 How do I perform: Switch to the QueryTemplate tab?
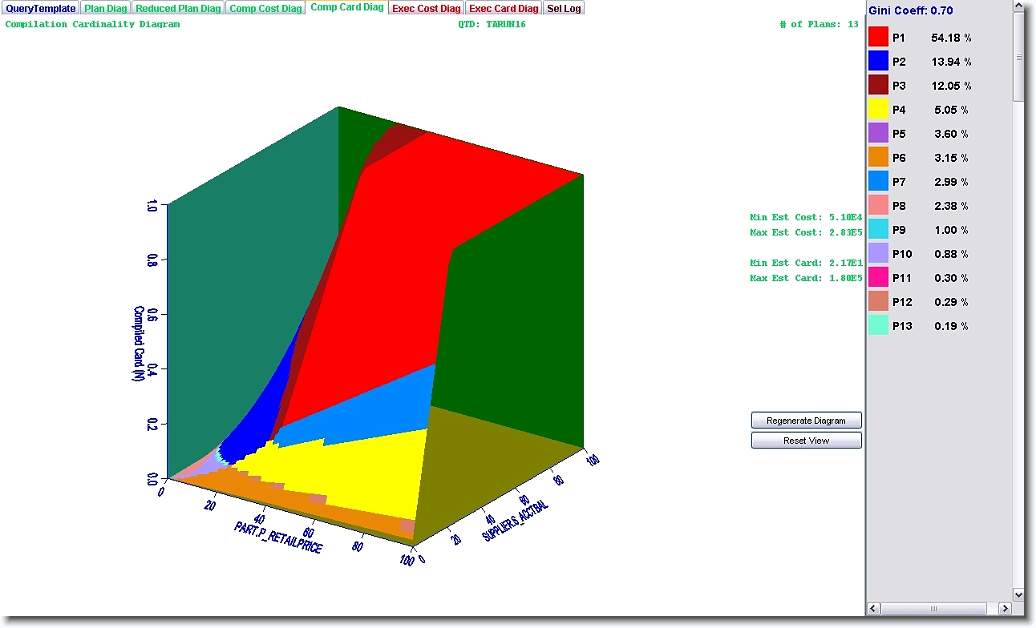[x=40, y=8]
